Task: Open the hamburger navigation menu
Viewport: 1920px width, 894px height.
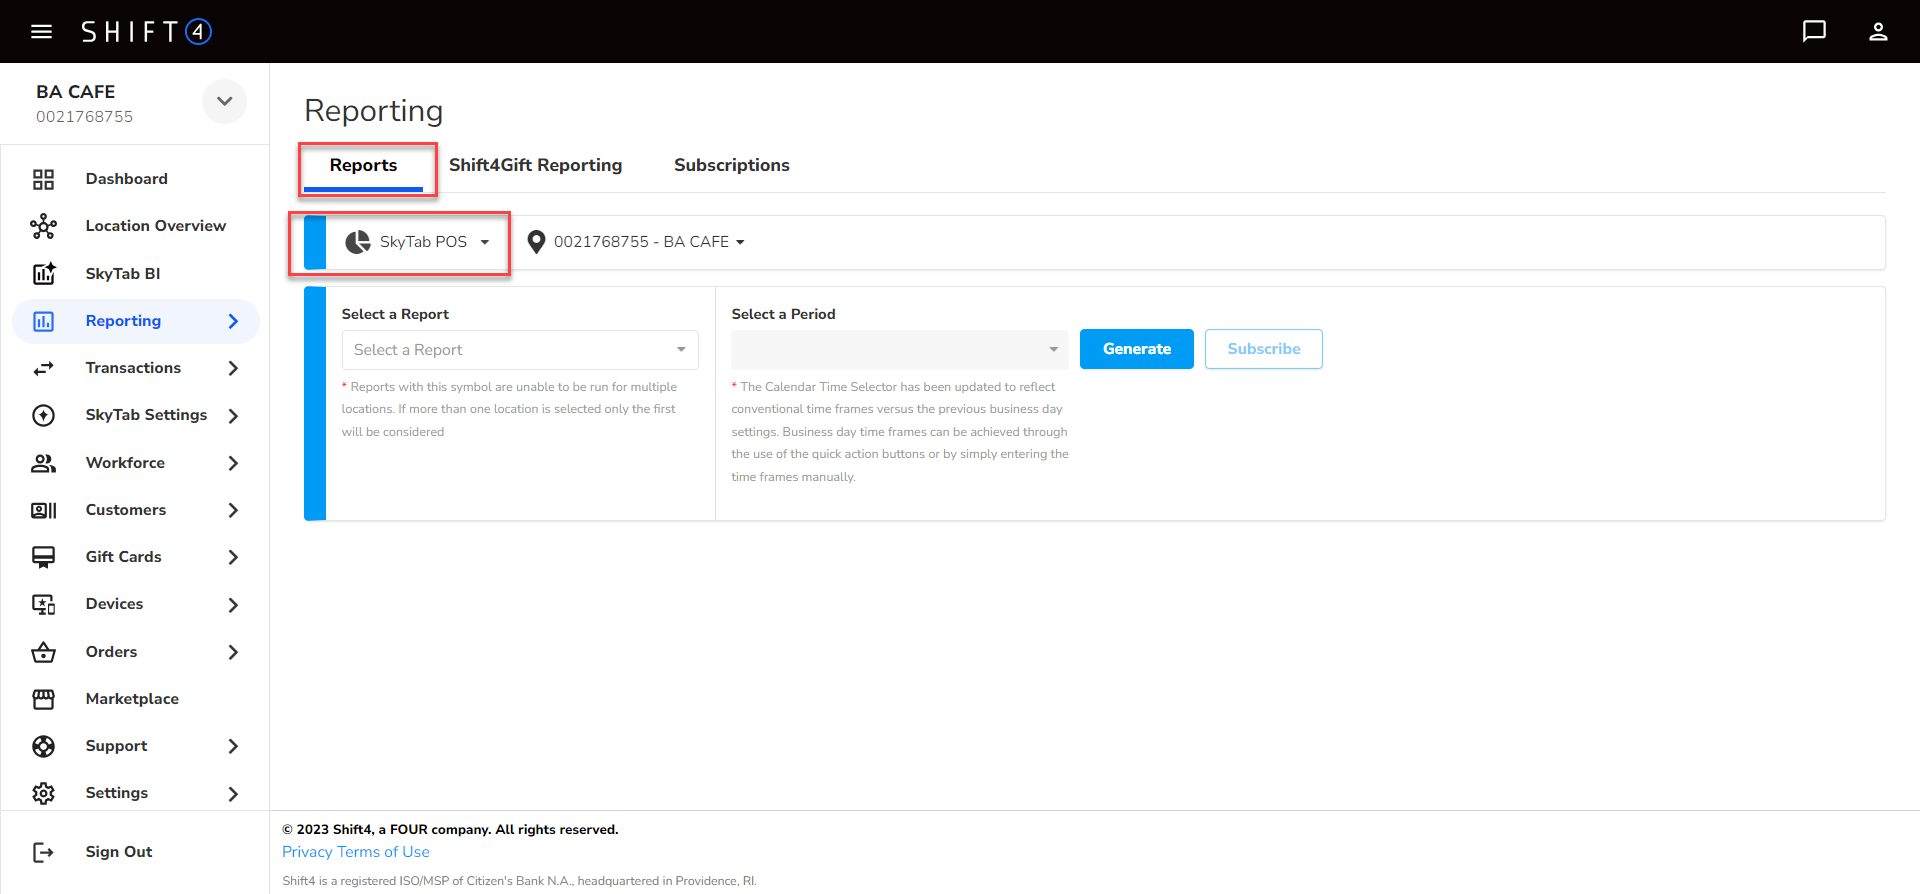Action: click(x=41, y=32)
